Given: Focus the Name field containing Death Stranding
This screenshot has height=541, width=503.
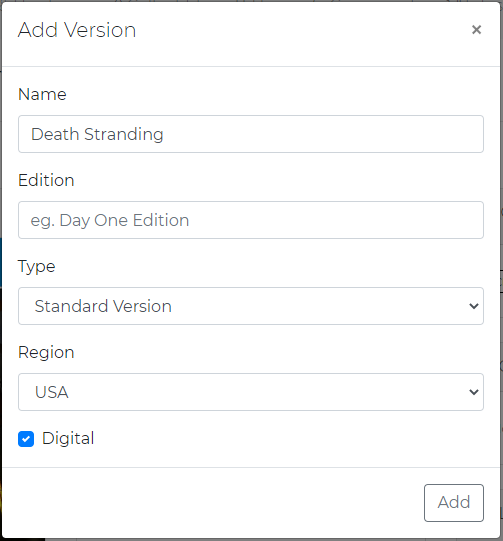Looking at the screenshot, I should coord(251,134).
